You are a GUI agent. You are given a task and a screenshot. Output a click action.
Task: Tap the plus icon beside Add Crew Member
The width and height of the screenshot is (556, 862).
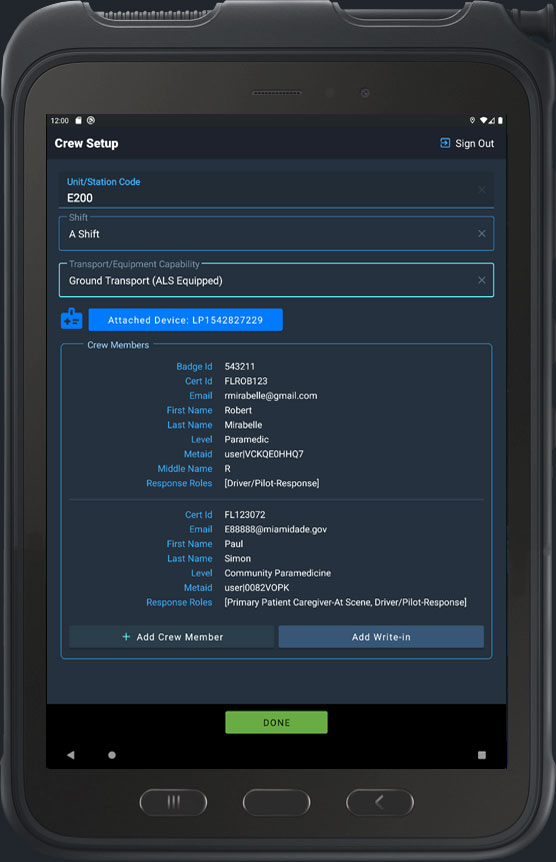126,637
